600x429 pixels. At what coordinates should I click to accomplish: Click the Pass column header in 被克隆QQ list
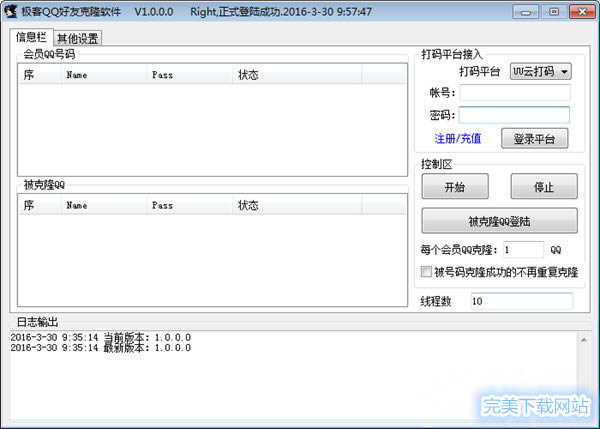190,205
